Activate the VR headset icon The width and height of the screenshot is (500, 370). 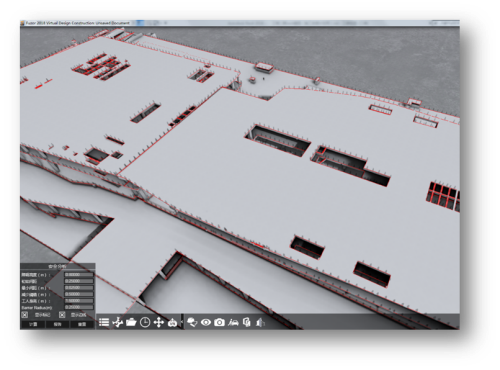[172, 323]
